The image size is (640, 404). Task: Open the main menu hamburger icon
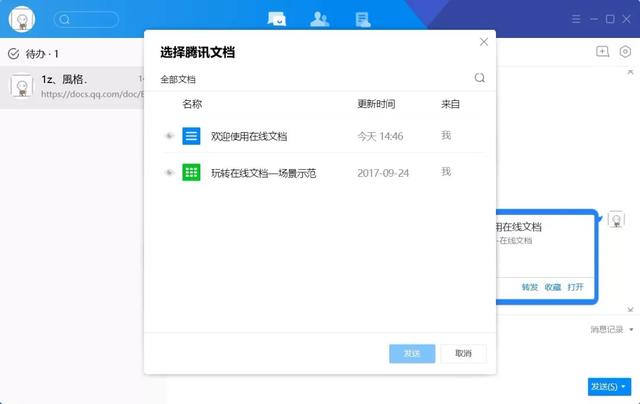click(576, 19)
